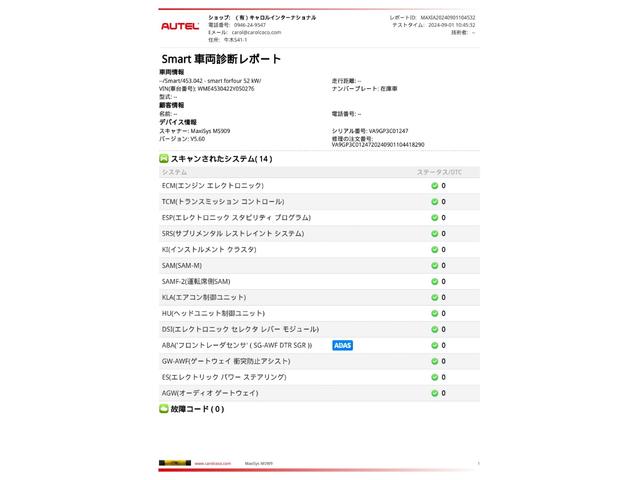
Task: Click green check icon for ES row
Action: (435, 377)
